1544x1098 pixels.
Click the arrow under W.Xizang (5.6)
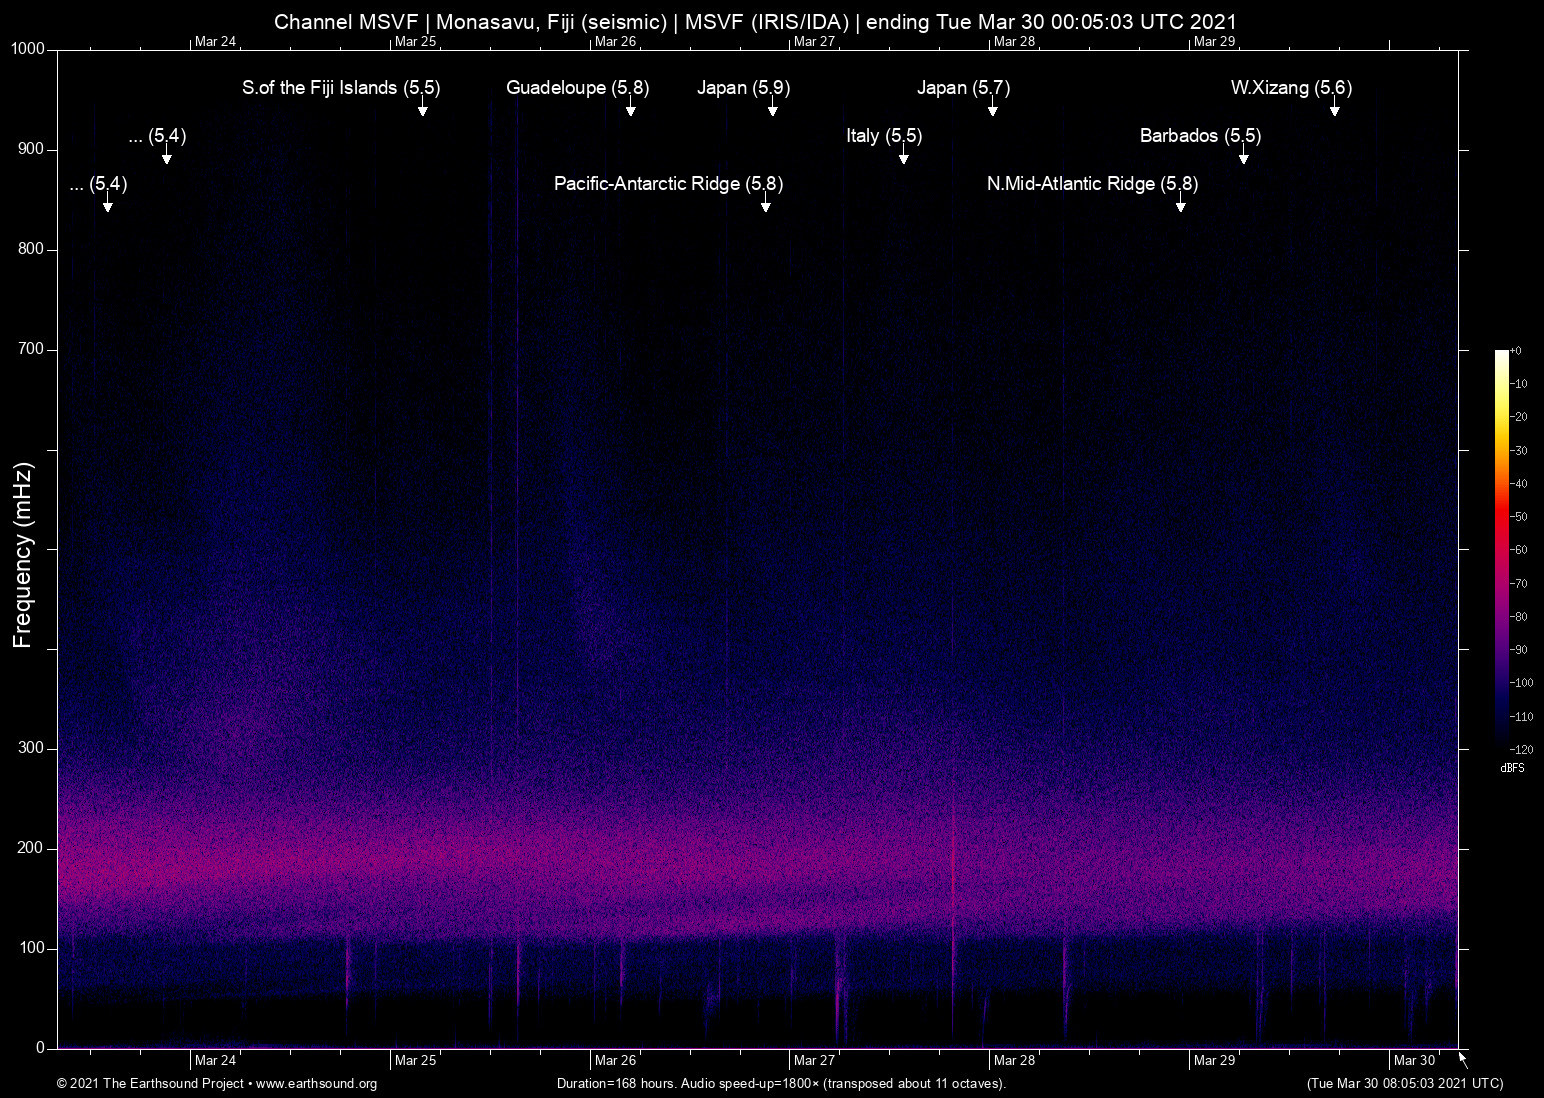tap(1334, 109)
